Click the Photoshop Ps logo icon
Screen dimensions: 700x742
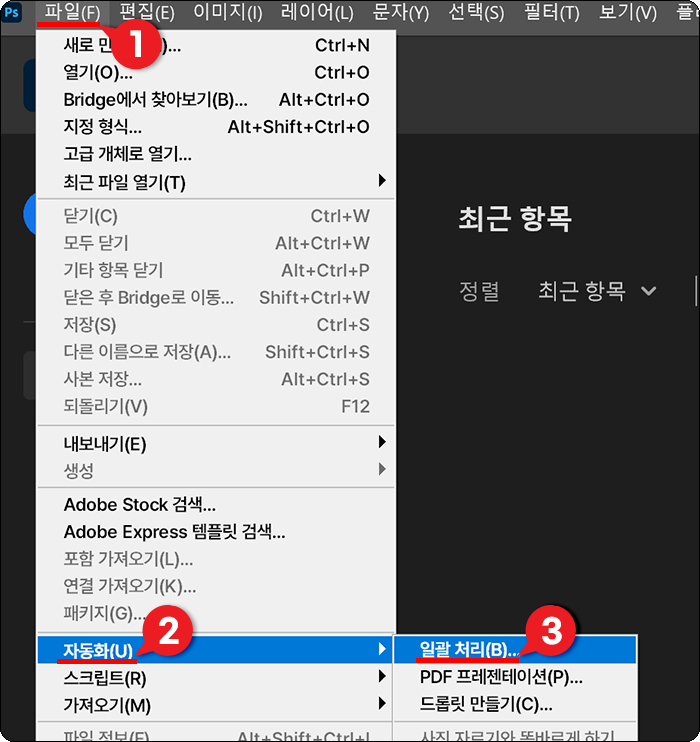11,12
